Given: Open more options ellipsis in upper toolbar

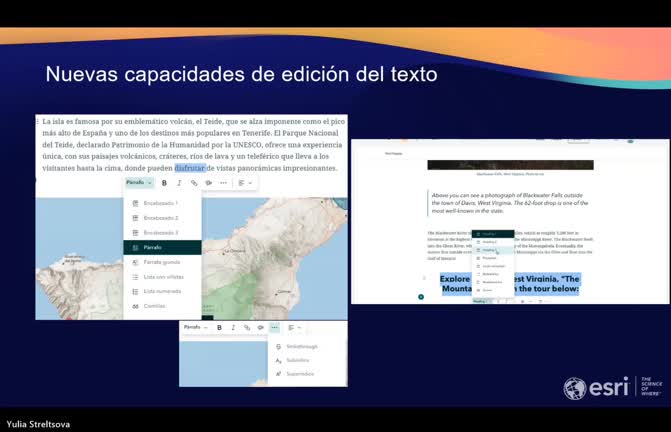Looking at the screenshot, I should coord(222,183).
